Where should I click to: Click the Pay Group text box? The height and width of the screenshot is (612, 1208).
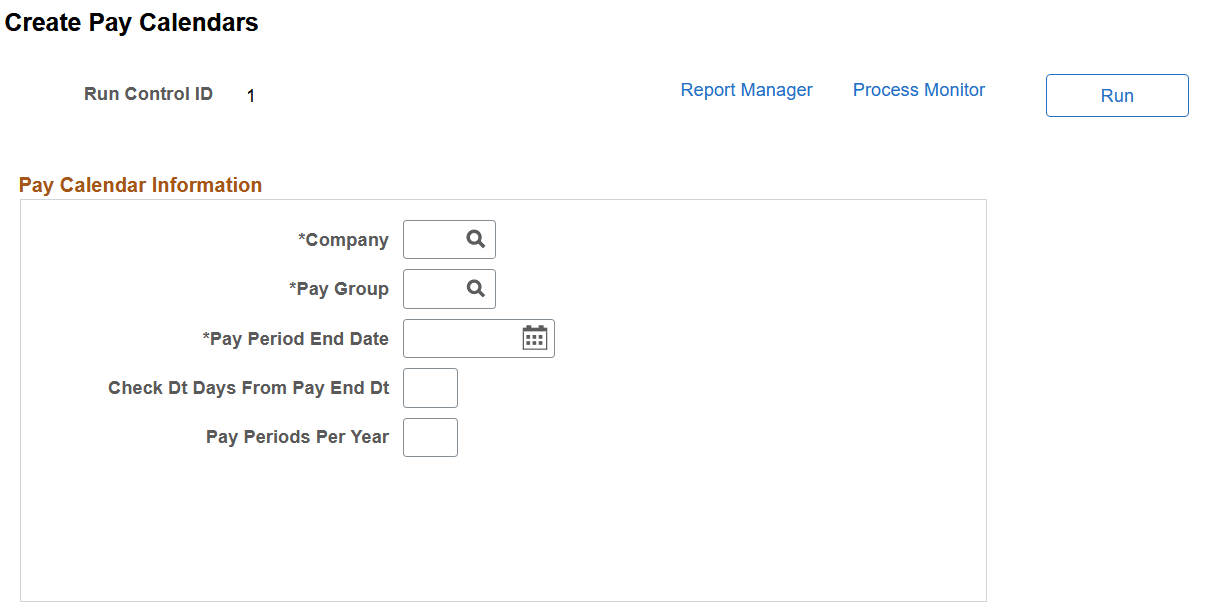pos(430,288)
